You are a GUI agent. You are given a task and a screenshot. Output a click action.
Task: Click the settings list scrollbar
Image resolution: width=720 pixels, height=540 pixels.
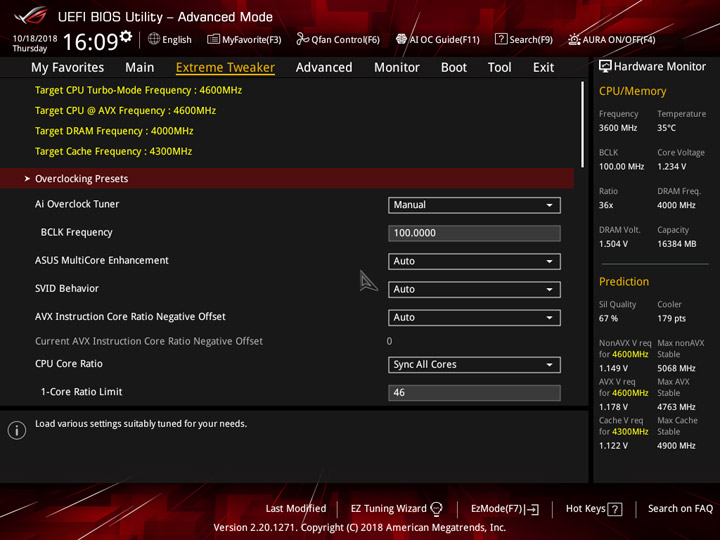click(x=583, y=124)
